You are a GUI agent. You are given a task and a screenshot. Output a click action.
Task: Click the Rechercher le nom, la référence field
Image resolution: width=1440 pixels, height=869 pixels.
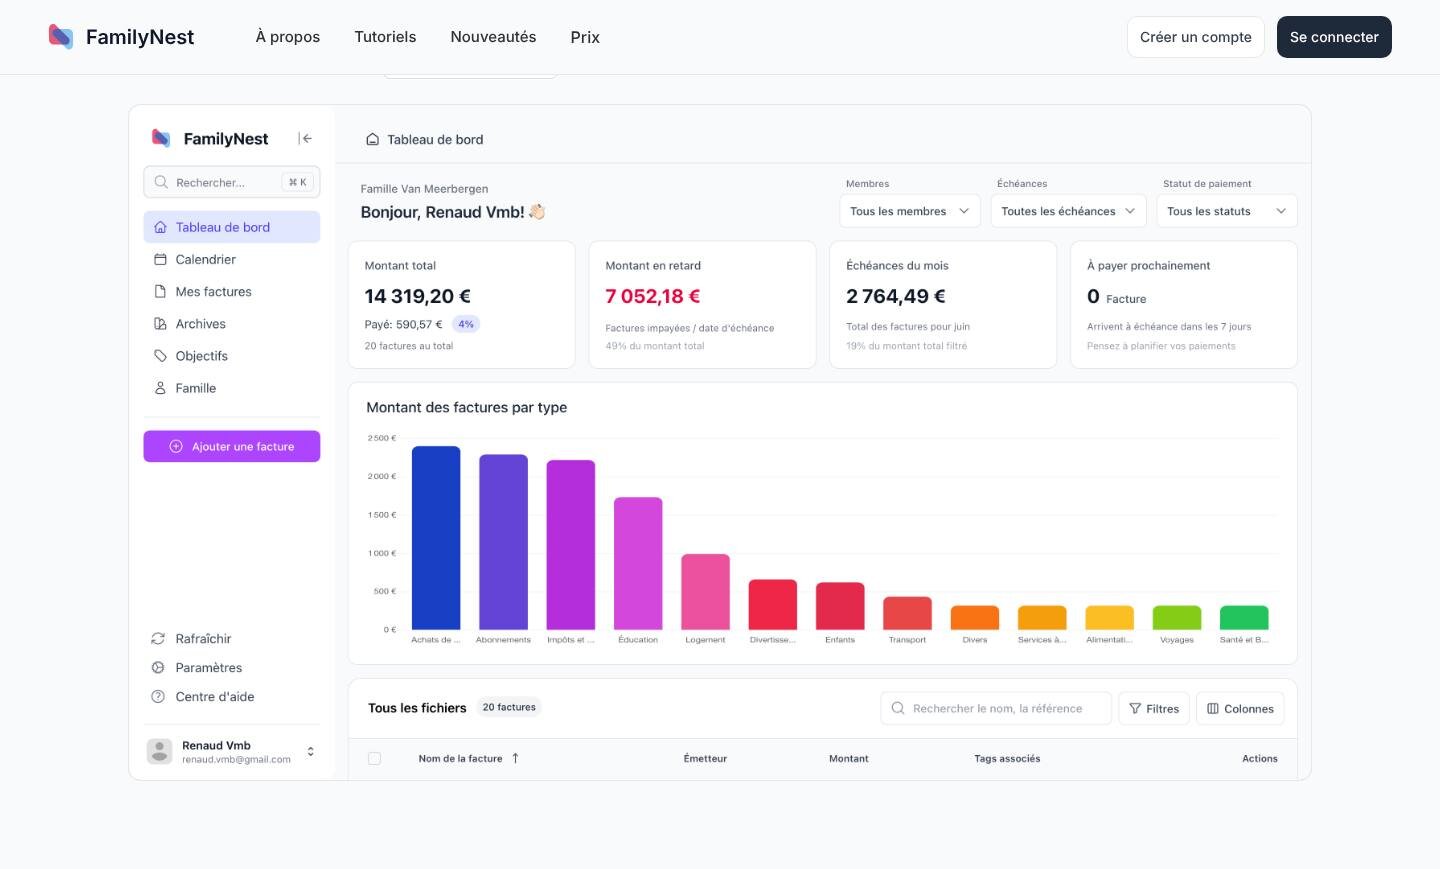(x=996, y=708)
